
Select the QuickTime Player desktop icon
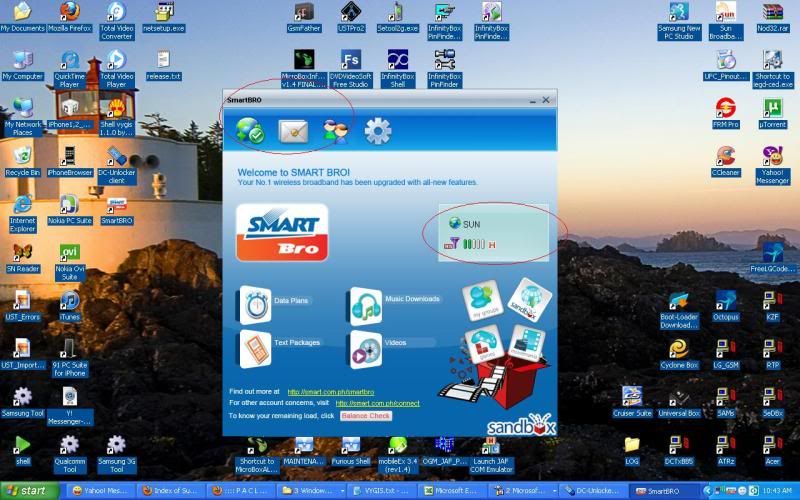coord(70,69)
